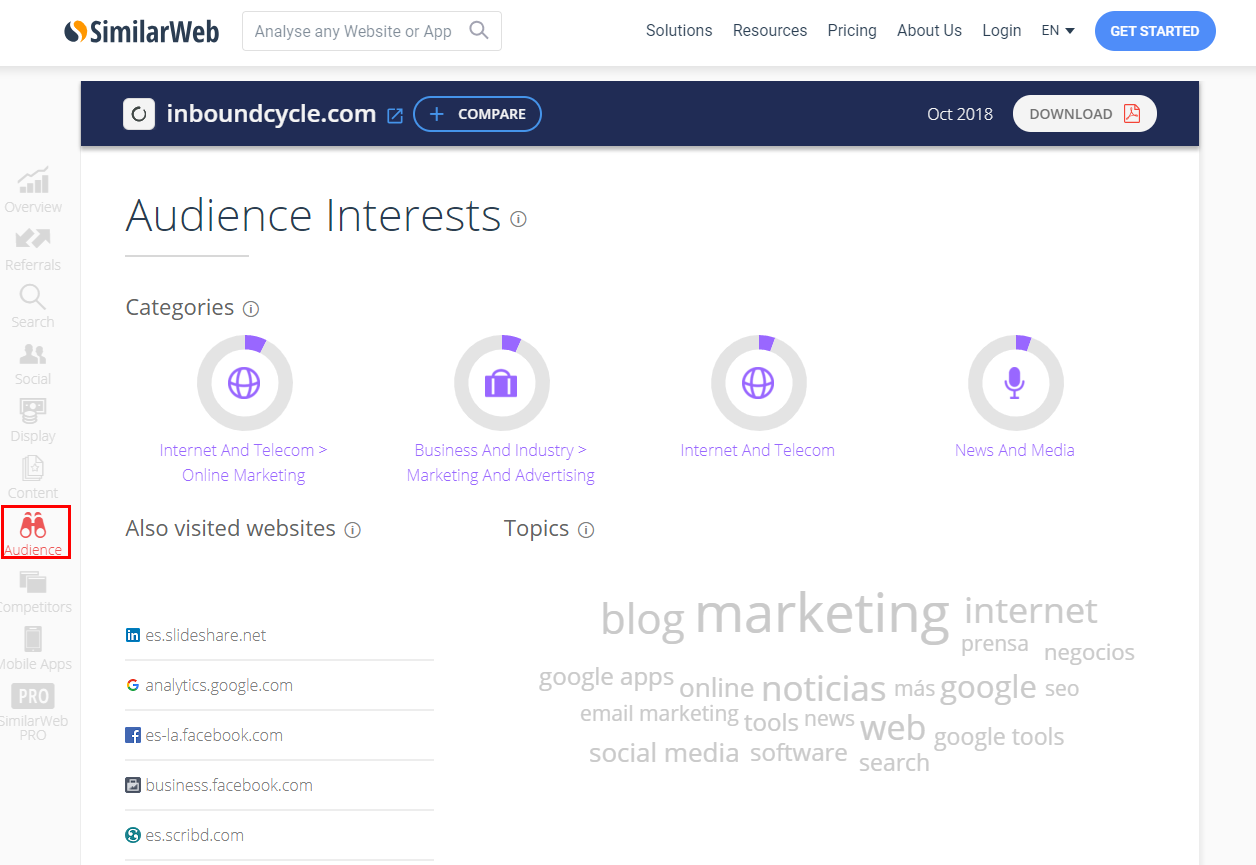Screen dimensions: 1256x865
Task: Open the Content sidebar section
Action: (x=33, y=478)
